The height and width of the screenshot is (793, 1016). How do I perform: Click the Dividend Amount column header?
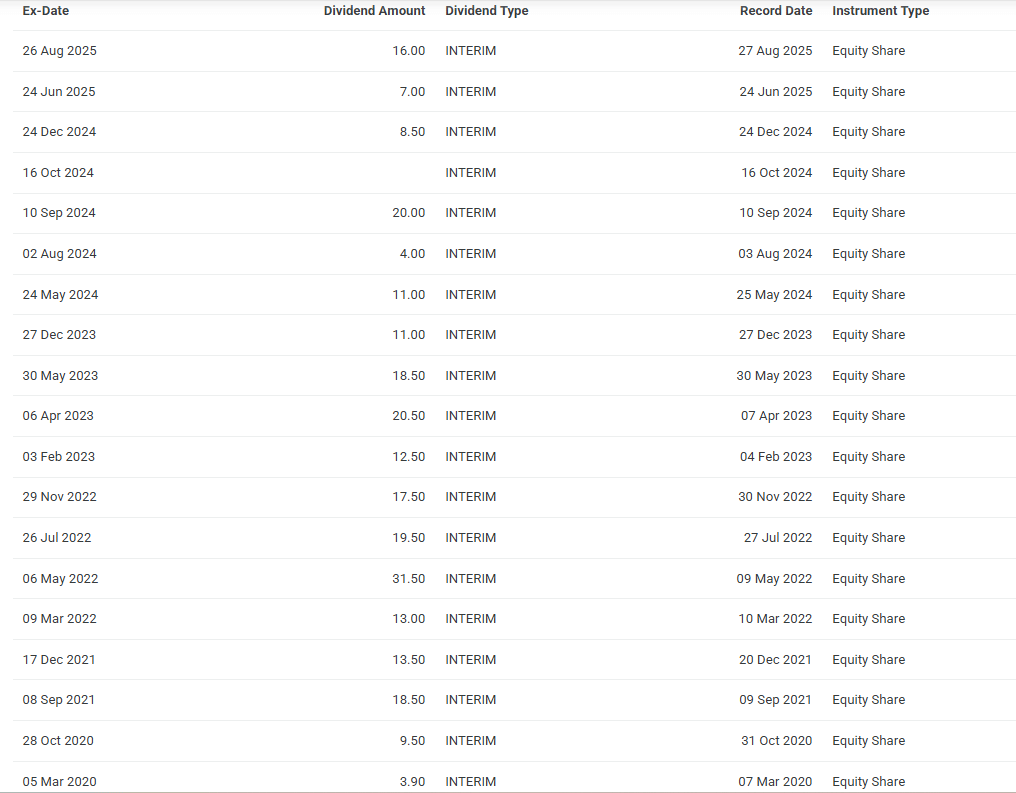[374, 11]
